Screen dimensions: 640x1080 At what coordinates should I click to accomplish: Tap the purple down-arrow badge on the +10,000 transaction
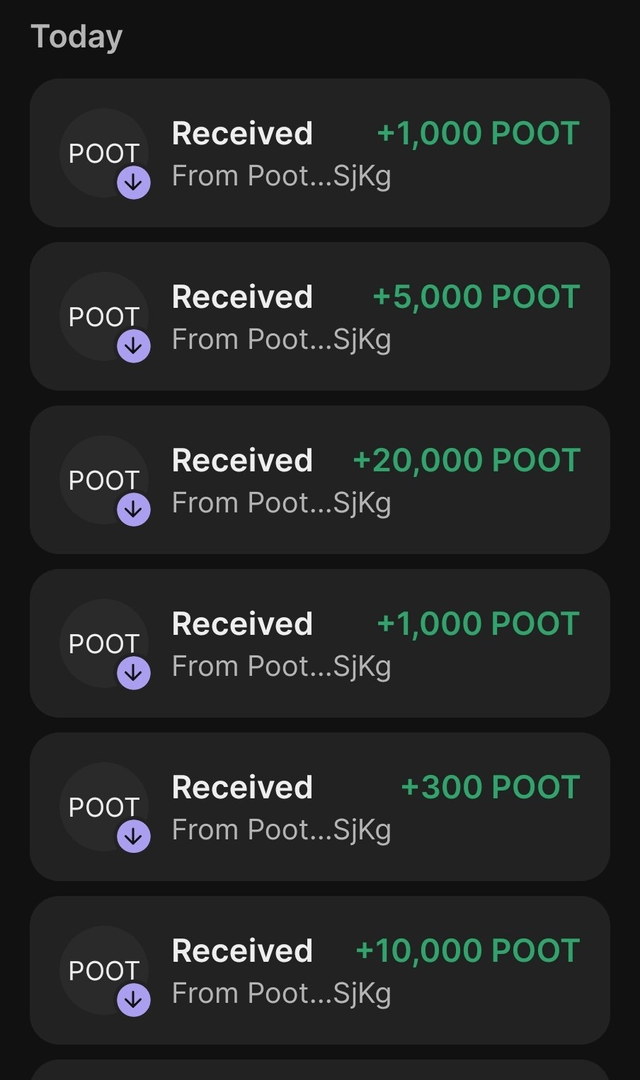point(134,999)
